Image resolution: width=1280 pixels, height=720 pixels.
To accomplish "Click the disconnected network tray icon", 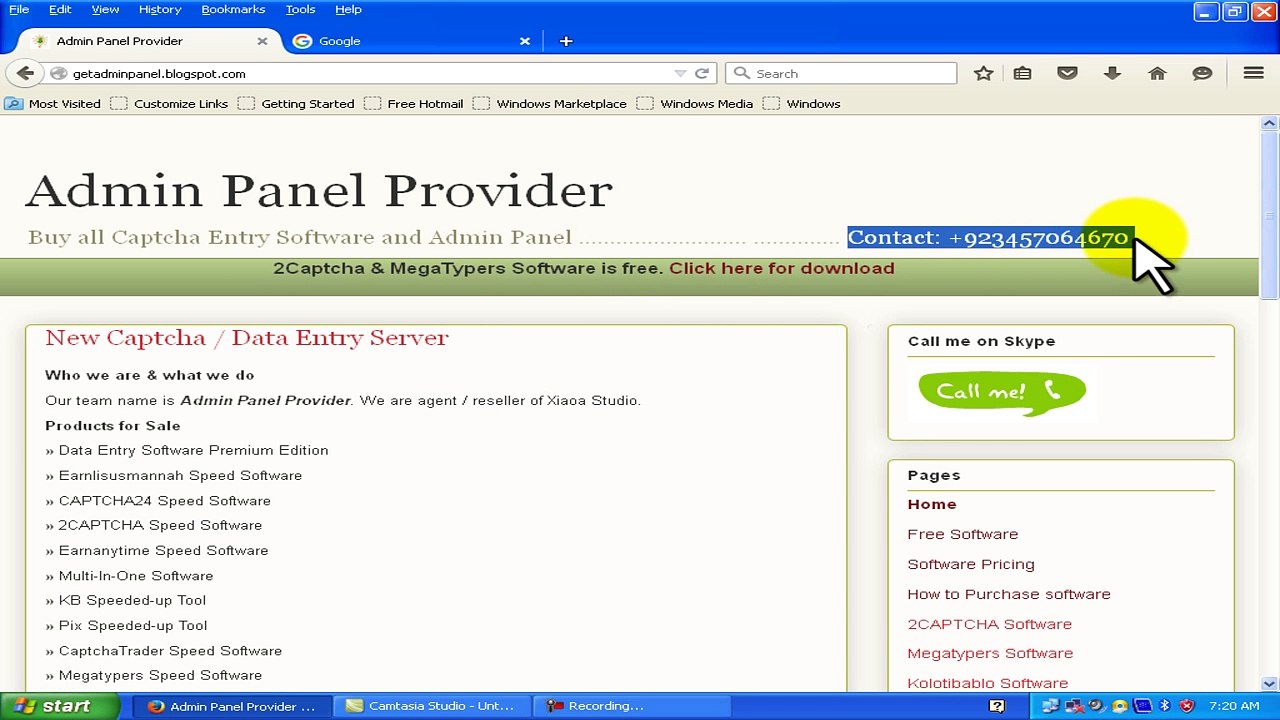I will tap(1073, 706).
